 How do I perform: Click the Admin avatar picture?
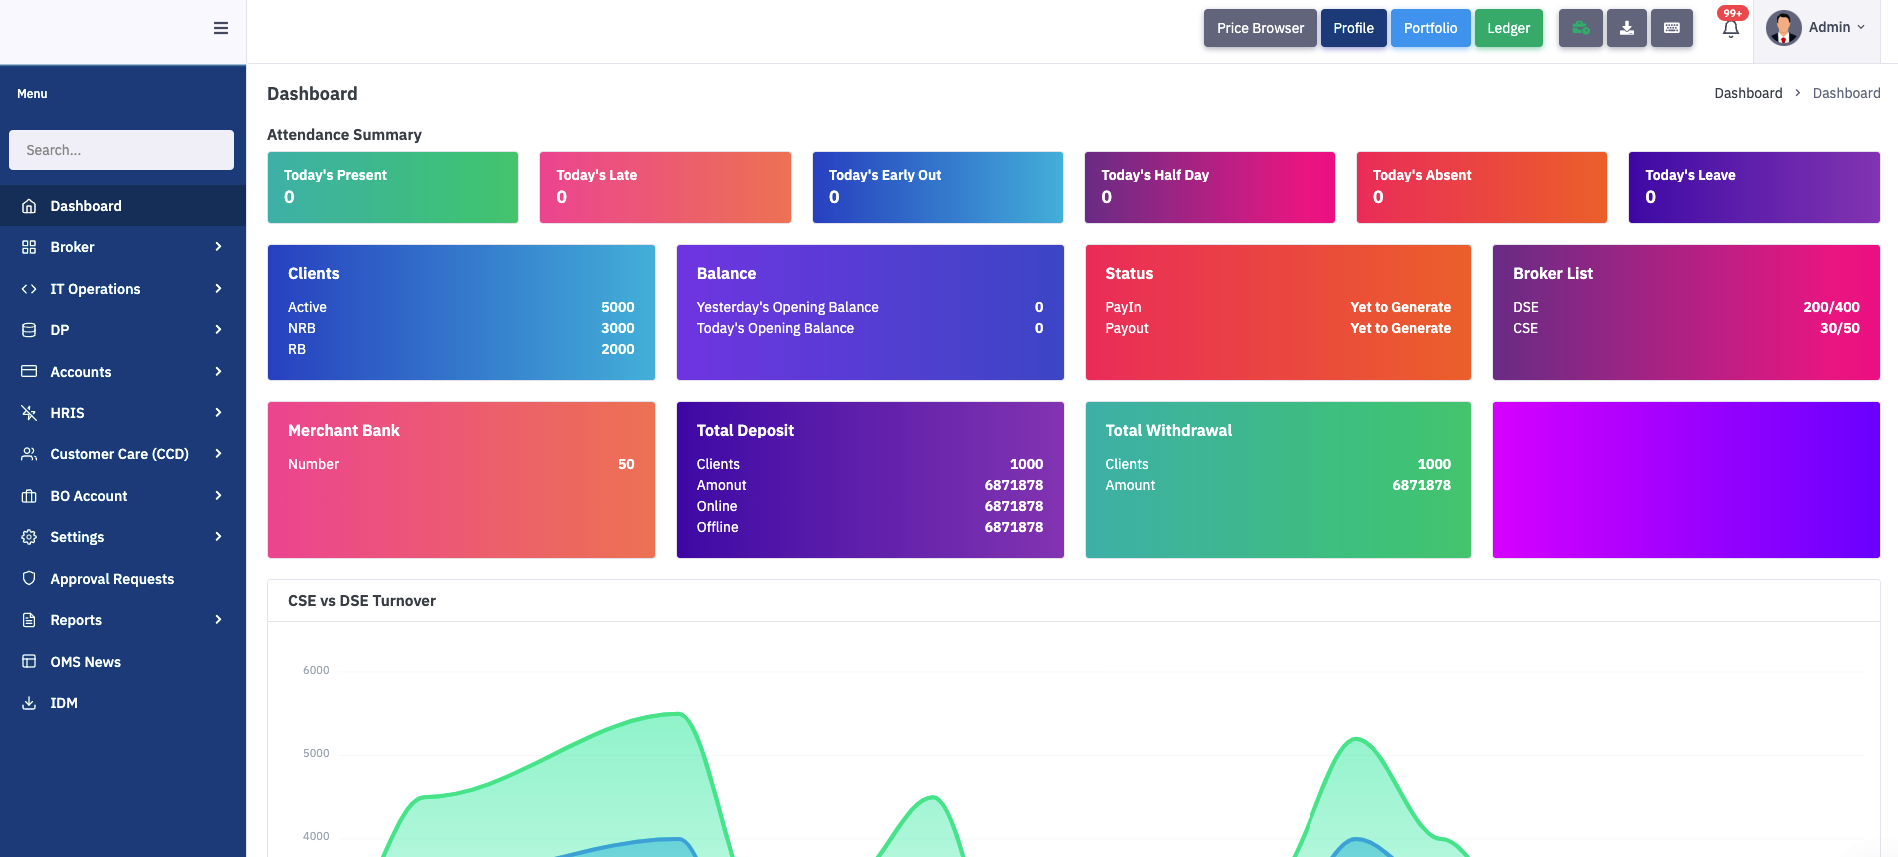pyautogui.click(x=1783, y=28)
